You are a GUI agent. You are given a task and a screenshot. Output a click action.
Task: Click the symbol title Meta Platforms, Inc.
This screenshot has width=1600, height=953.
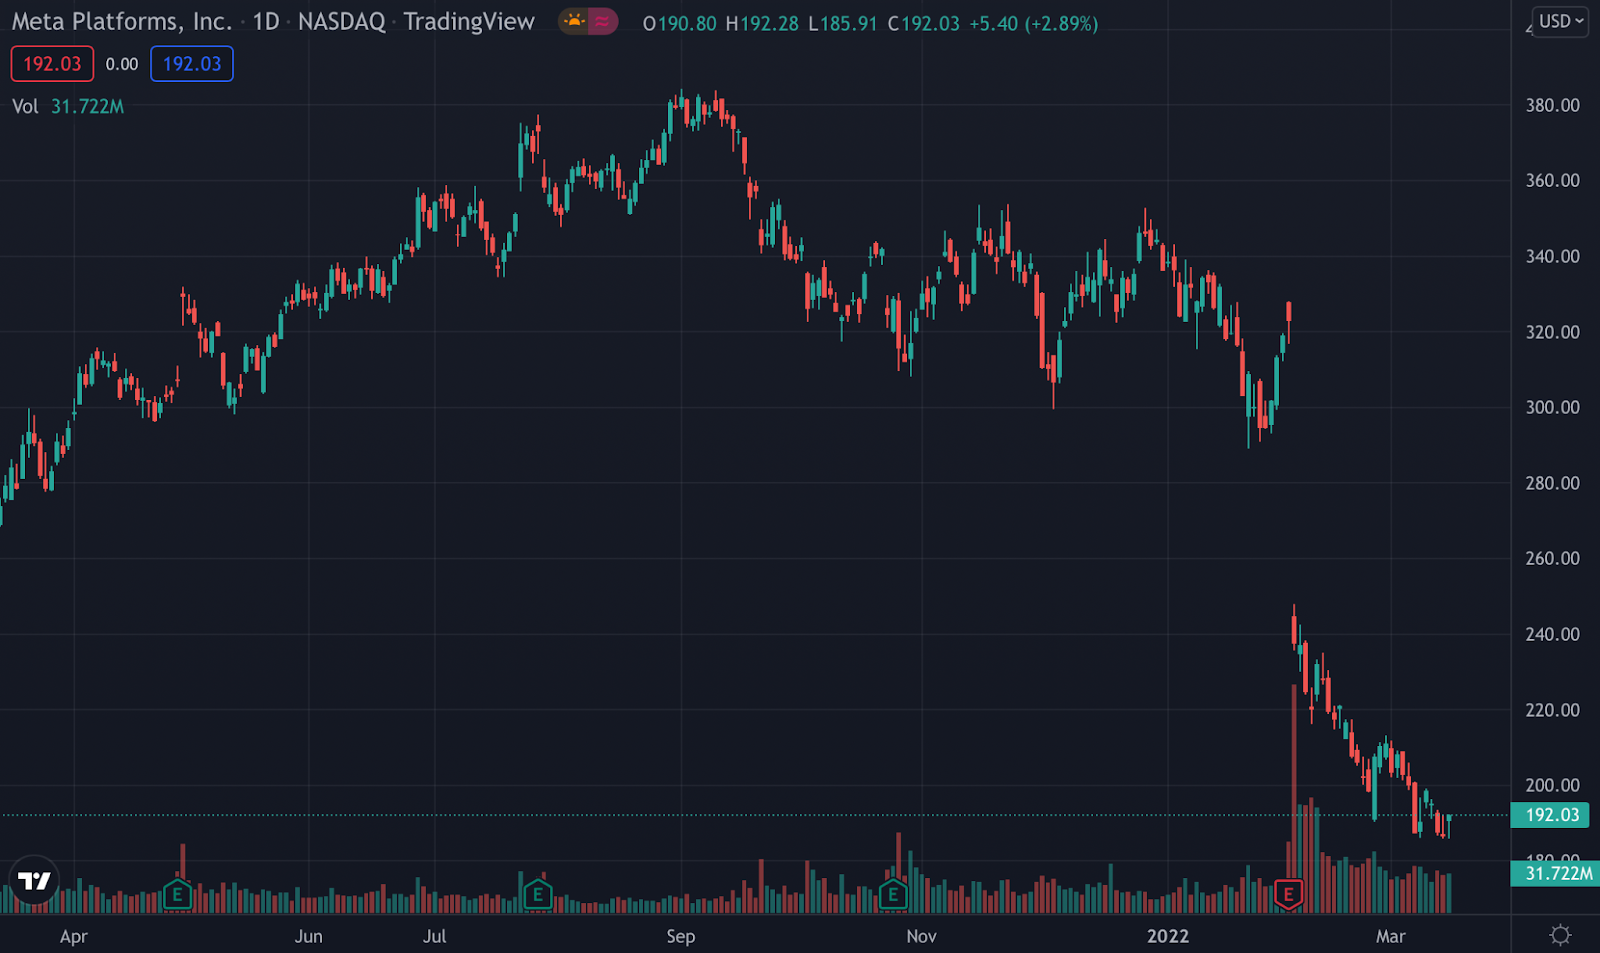(122, 21)
